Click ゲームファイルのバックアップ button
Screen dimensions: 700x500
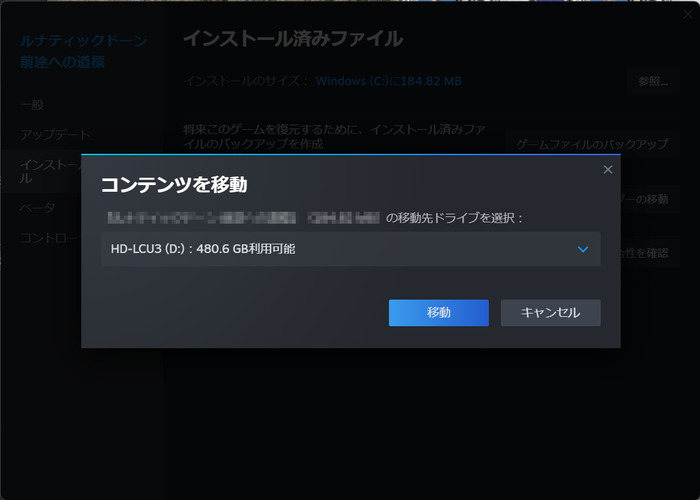(x=592, y=144)
